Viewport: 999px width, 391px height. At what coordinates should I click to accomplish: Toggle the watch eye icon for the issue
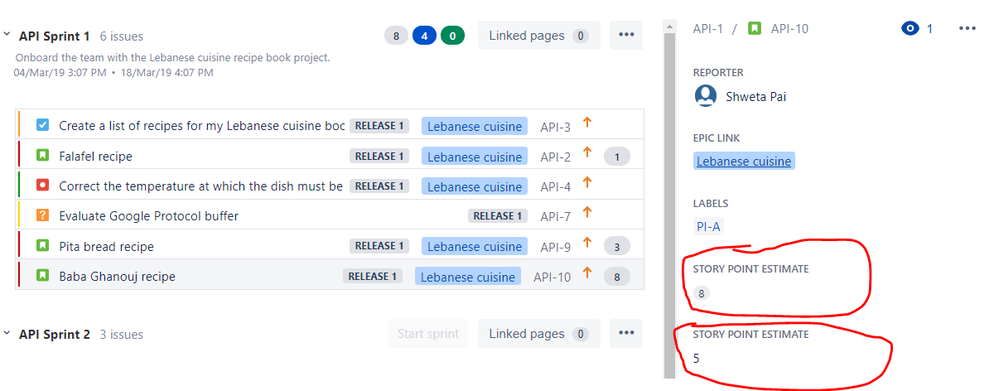click(911, 28)
